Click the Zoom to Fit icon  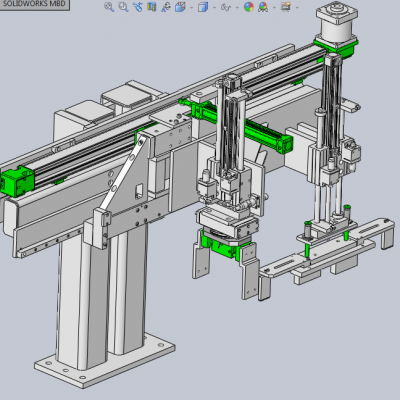[x=109, y=7]
